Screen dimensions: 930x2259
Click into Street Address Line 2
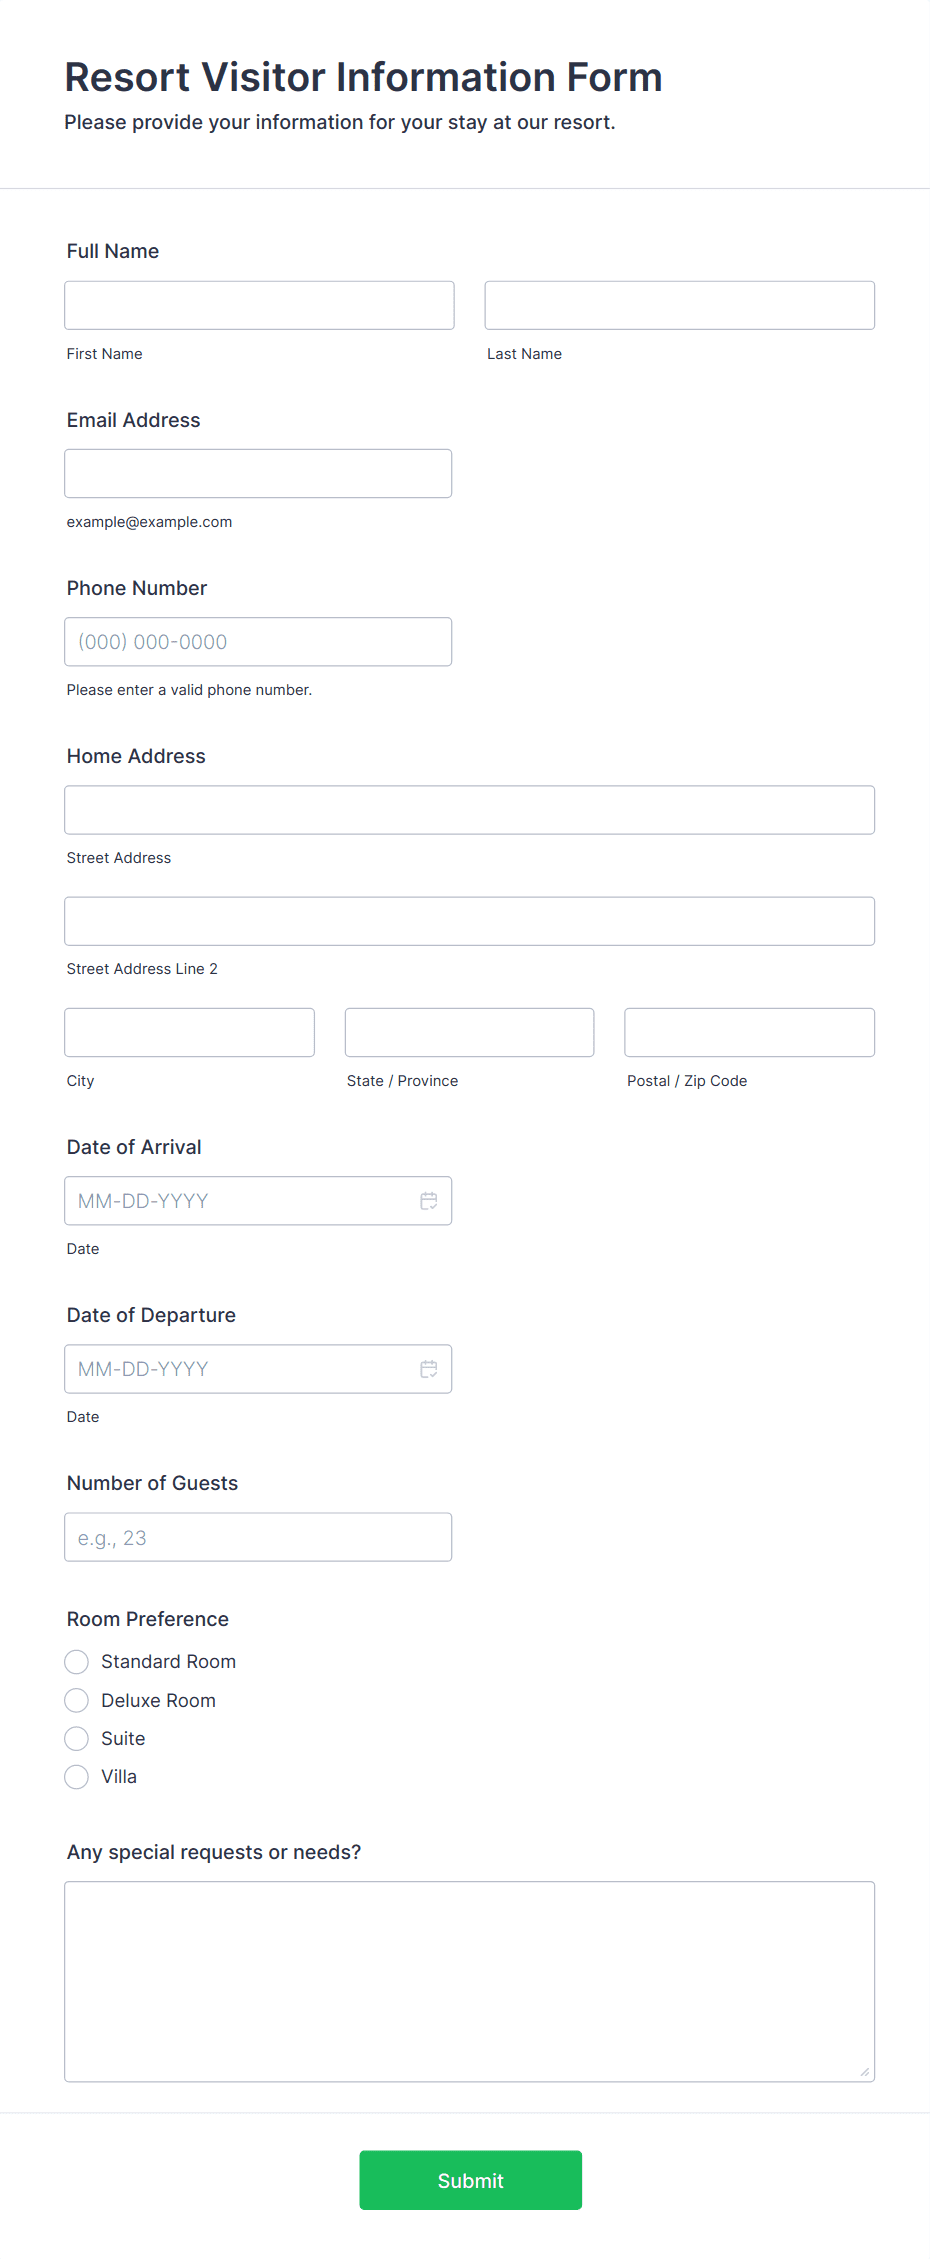click(x=469, y=921)
